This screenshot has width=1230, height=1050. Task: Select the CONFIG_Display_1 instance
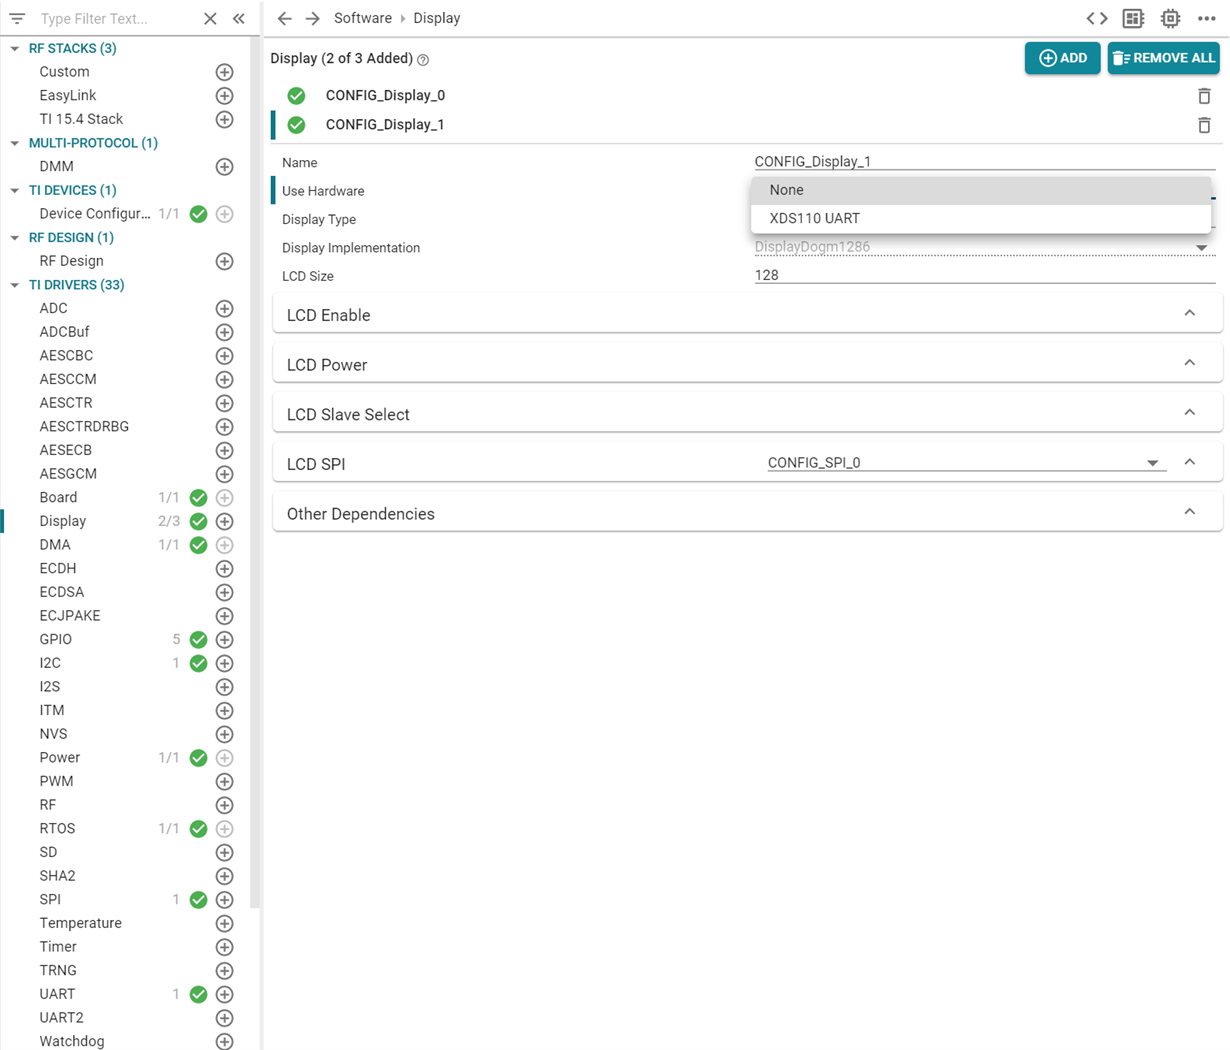[x=385, y=125]
